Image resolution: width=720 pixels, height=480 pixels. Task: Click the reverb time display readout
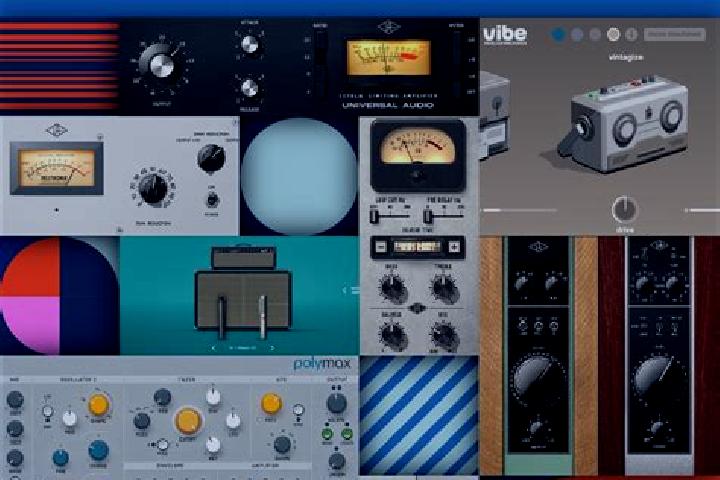417,247
